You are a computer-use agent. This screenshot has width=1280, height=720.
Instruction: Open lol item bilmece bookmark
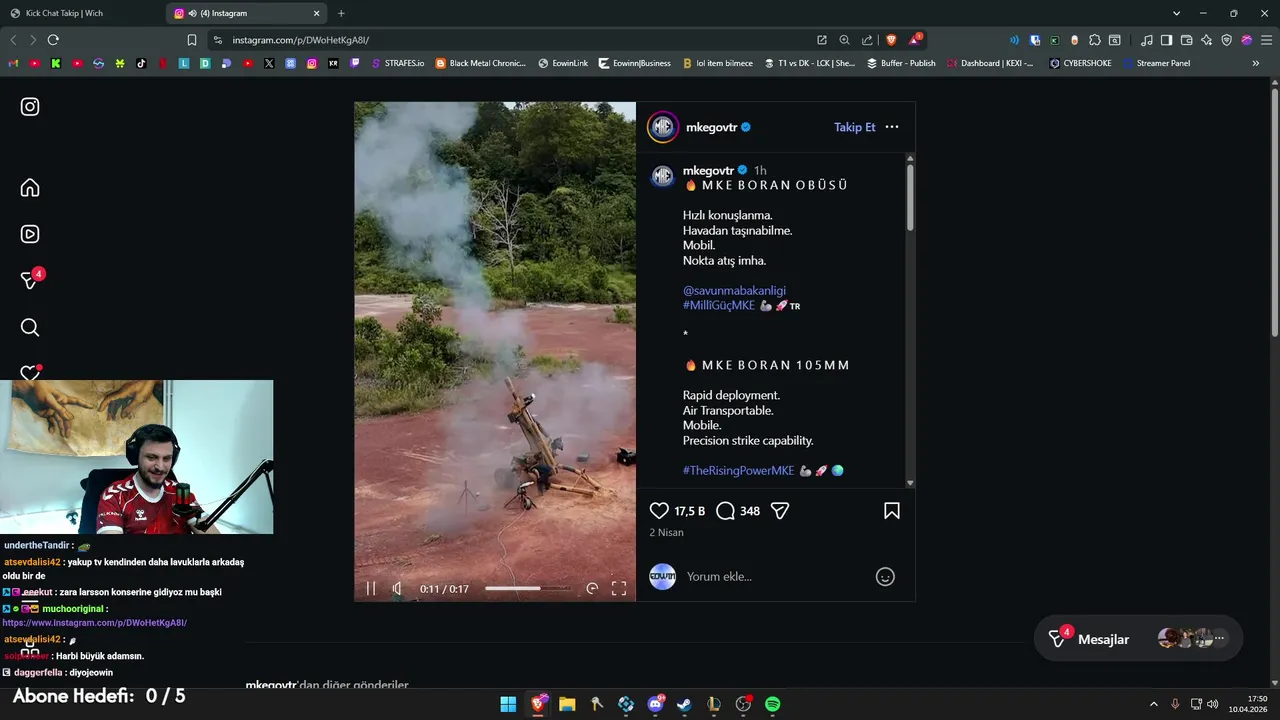(x=717, y=63)
